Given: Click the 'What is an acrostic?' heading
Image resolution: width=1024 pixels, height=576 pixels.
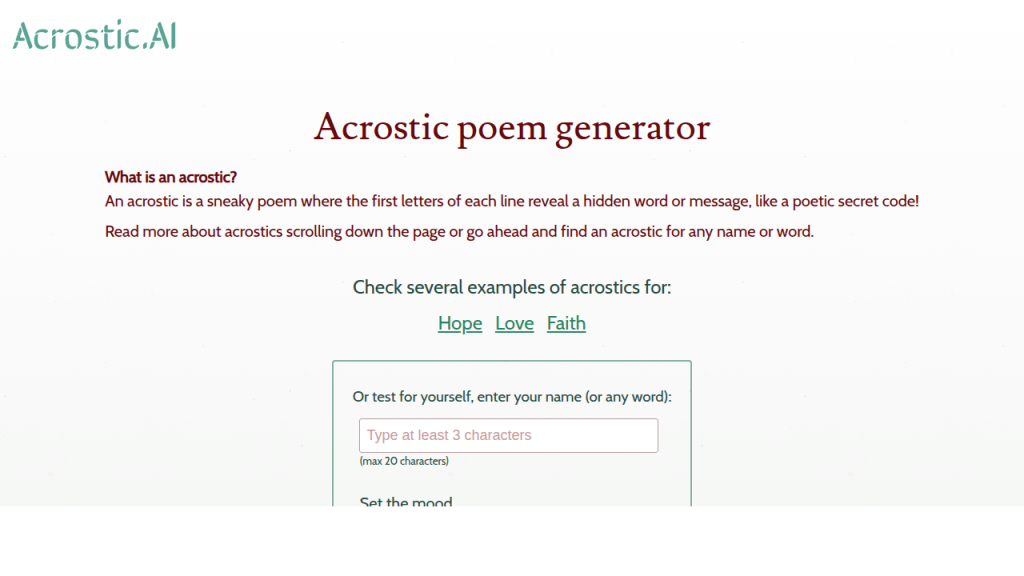Looking at the screenshot, I should tap(171, 176).
